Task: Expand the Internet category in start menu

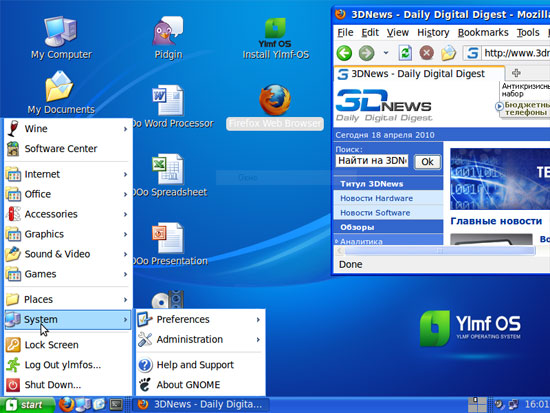Action: coord(68,174)
